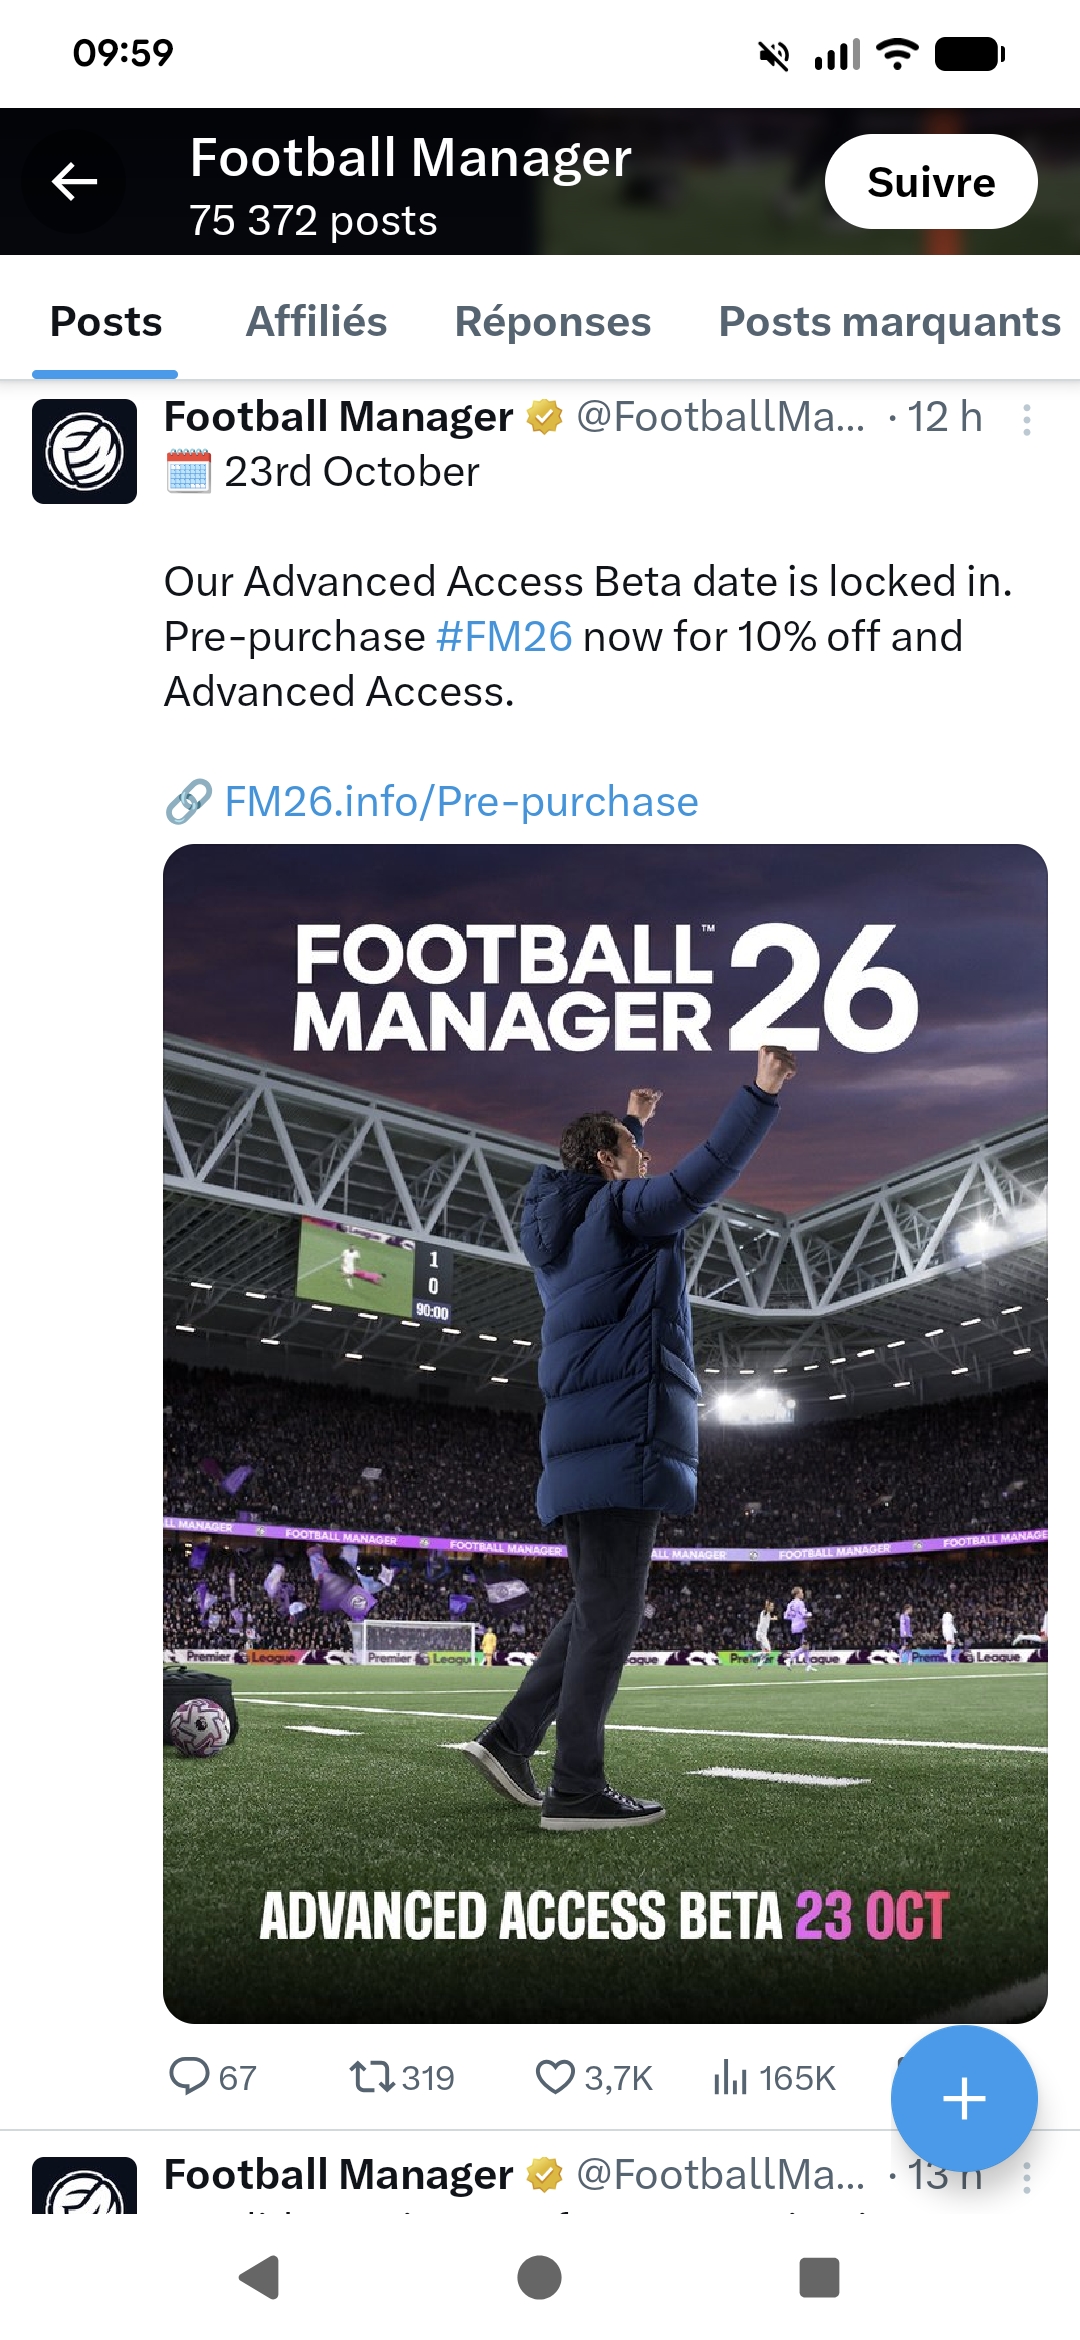Tap the back arrow in header
This screenshot has height=2340, width=1080.
74,182
